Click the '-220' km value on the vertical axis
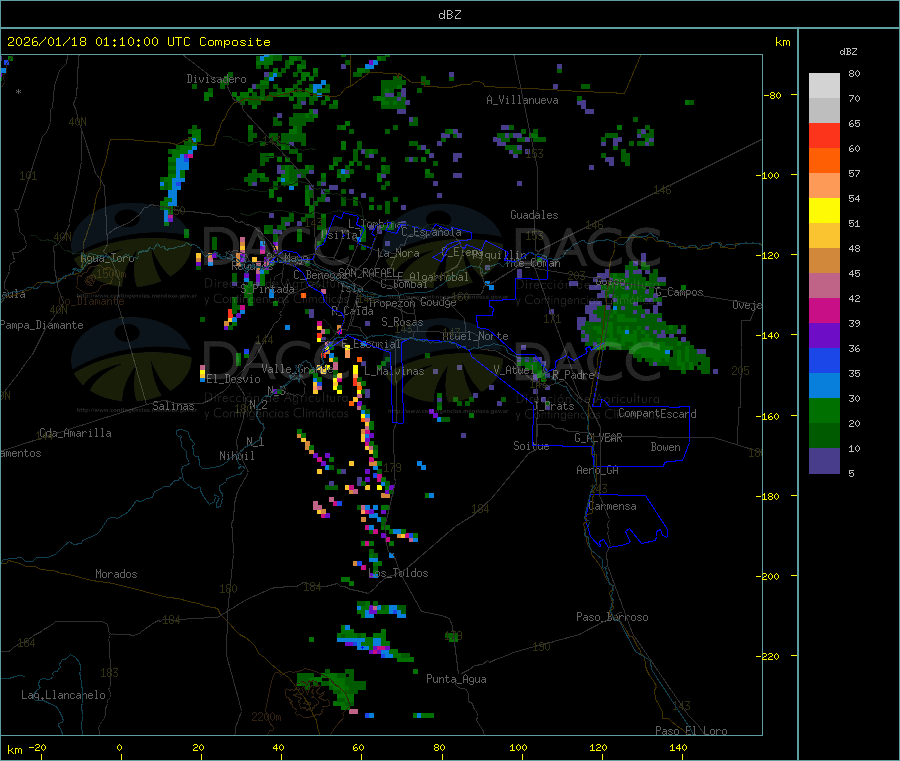The height and width of the screenshot is (761, 900). tap(768, 657)
